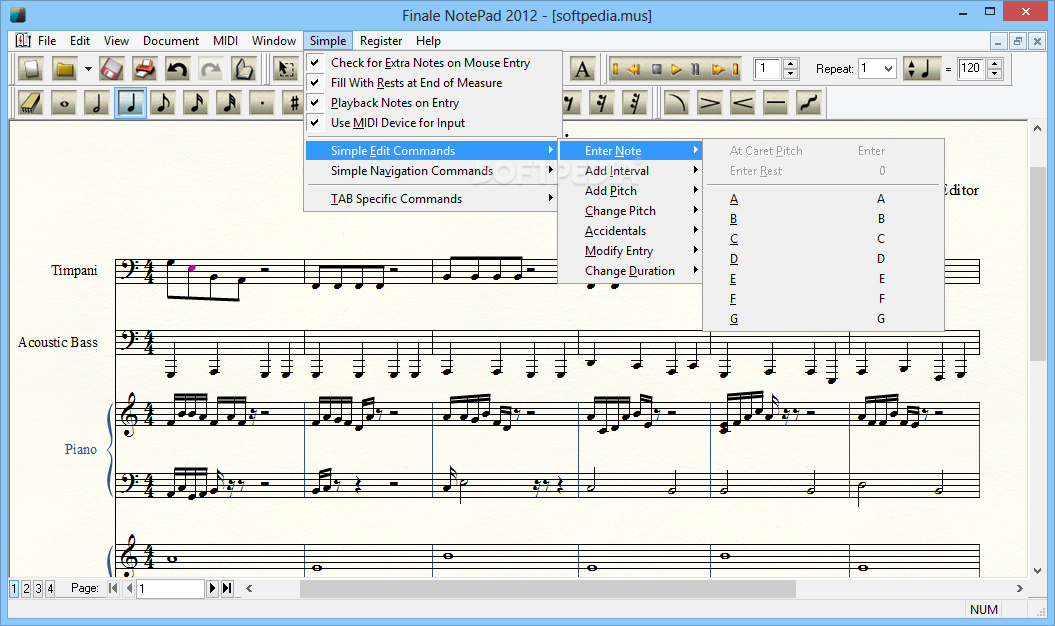Select the trill extension wavy line tool
The image size is (1055, 626).
[809, 103]
